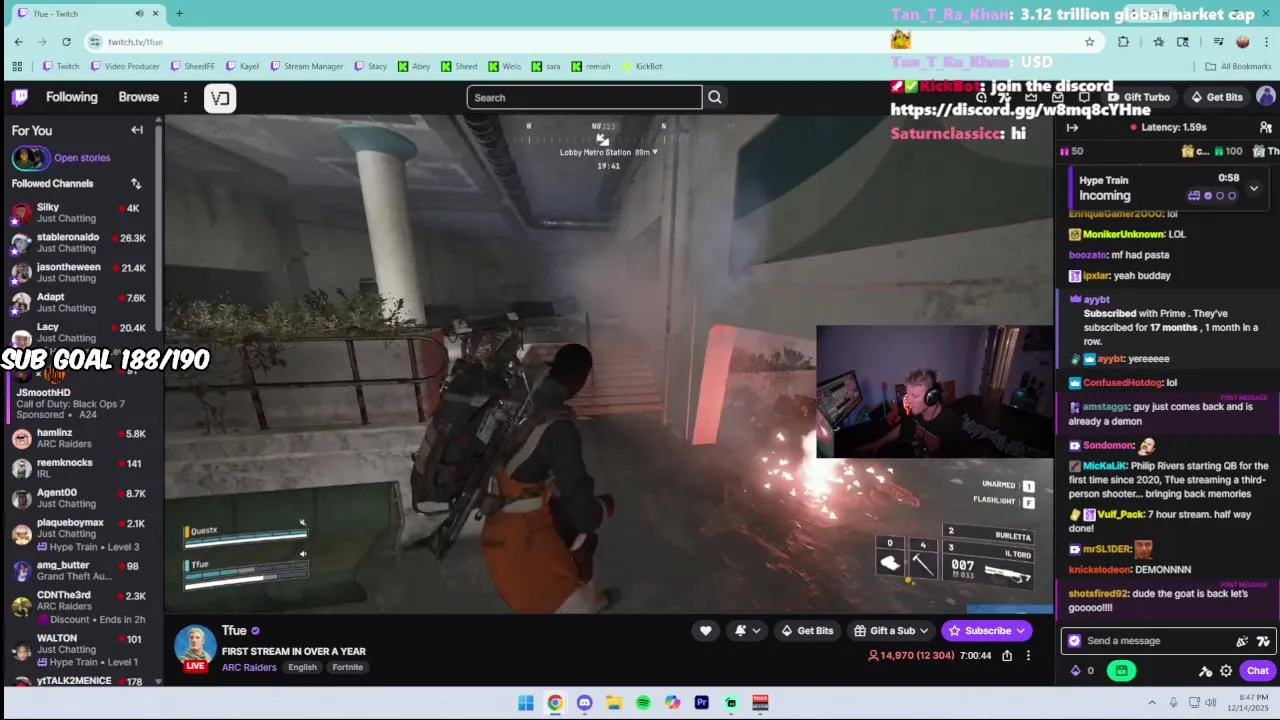
Task: Open the emote picker in chat
Action: [x=1242, y=641]
